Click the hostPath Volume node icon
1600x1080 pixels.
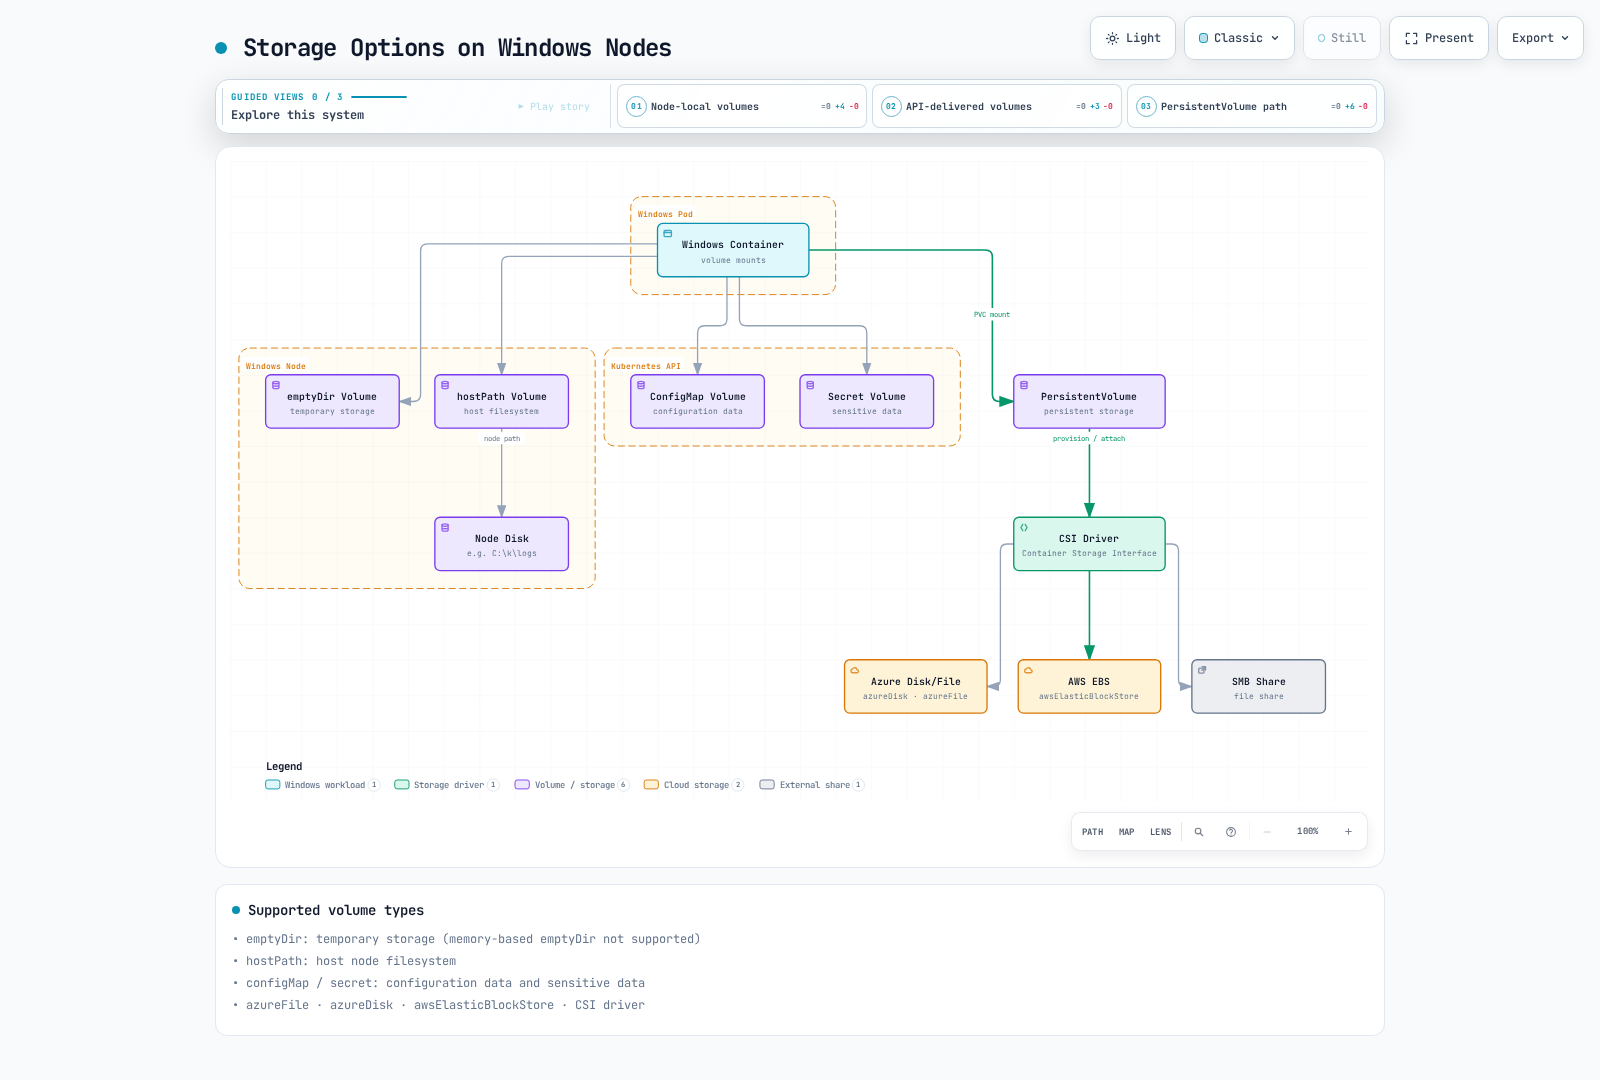tap(445, 385)
